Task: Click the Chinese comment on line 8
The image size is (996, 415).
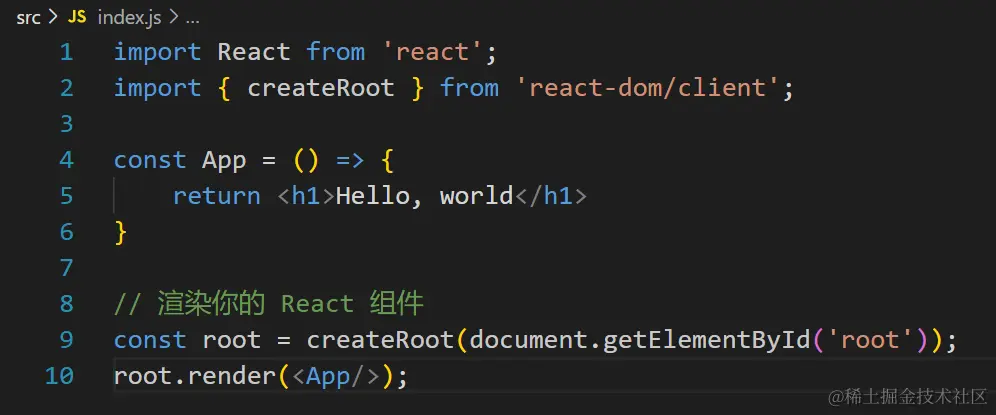Action: (x=269, y=304)
